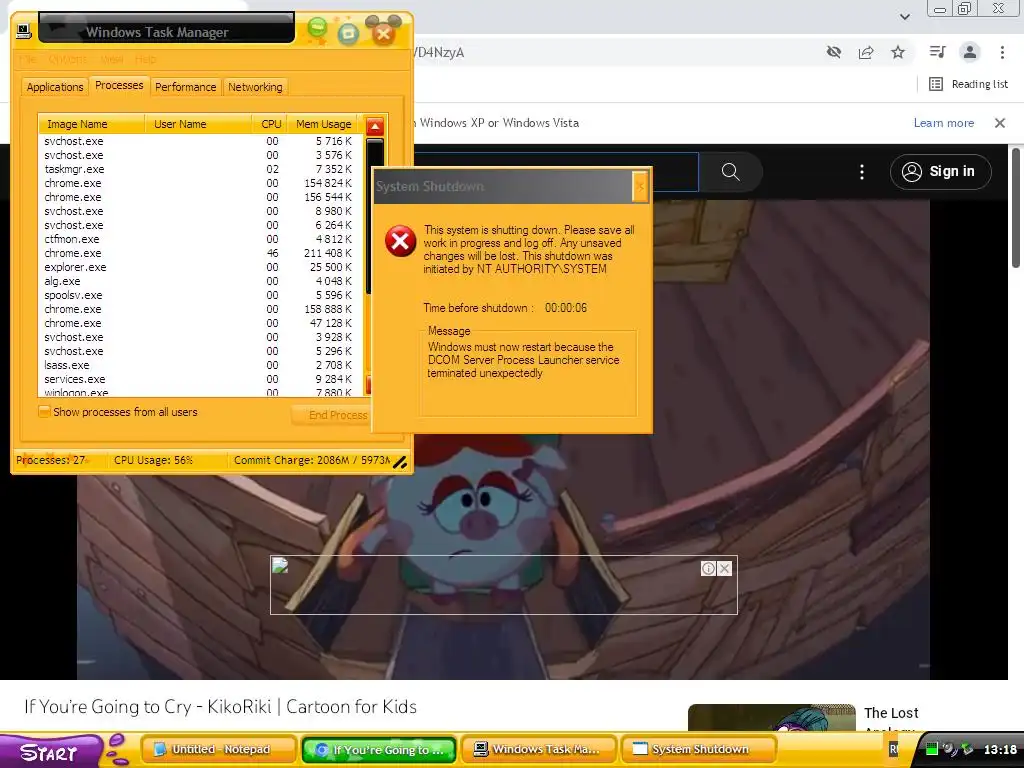Viewport: 1024px width, 768px height.
Task: Switch to the Applications tab
Action: (55, 87)
